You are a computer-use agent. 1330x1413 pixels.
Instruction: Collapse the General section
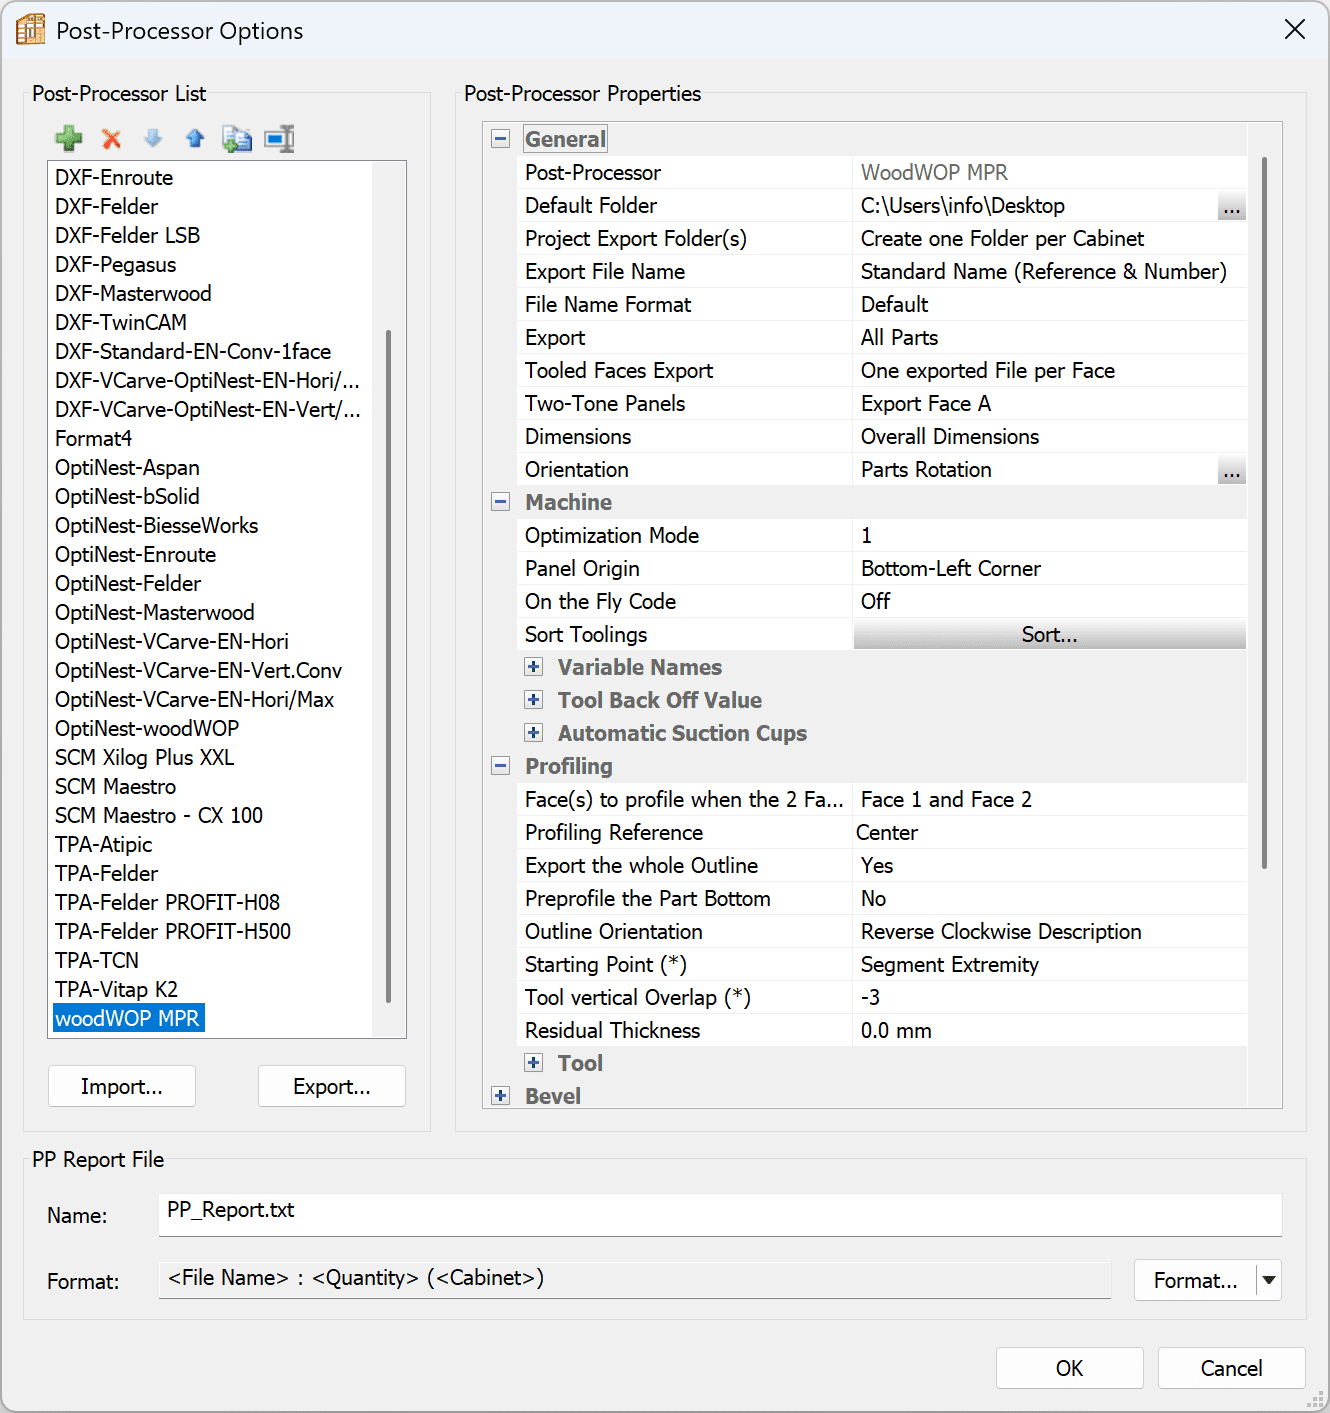pyautogui.click(x=501, y=139)
